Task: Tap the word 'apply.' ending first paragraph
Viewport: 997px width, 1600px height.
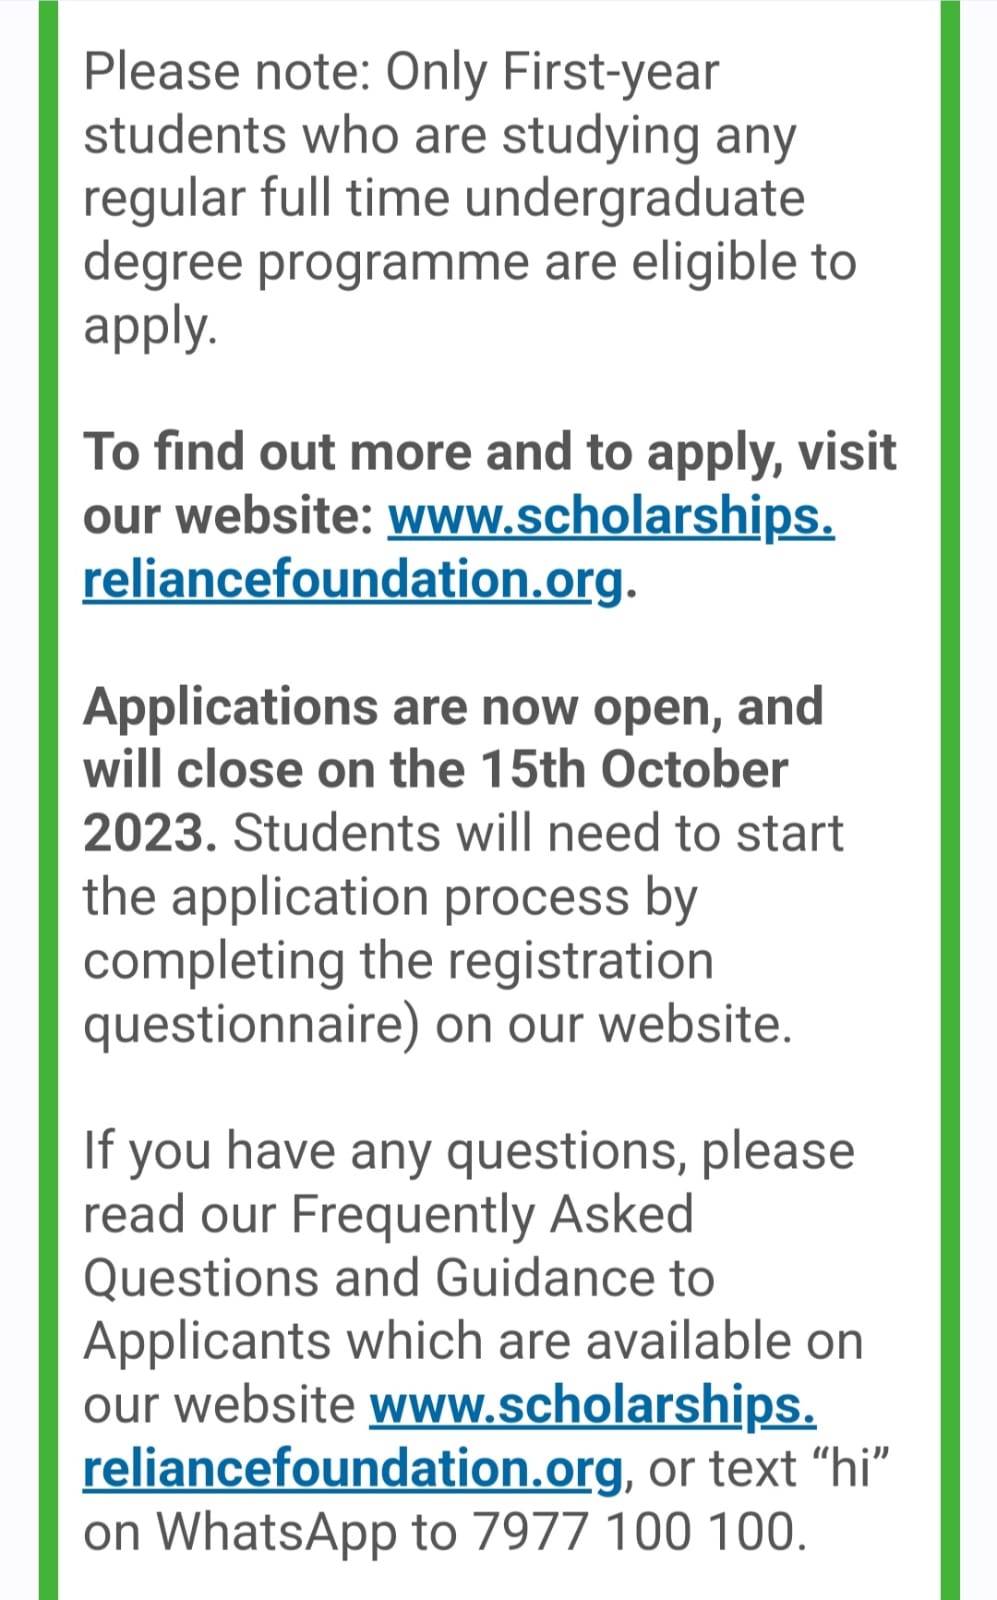Action: click(x=150, y=328)
